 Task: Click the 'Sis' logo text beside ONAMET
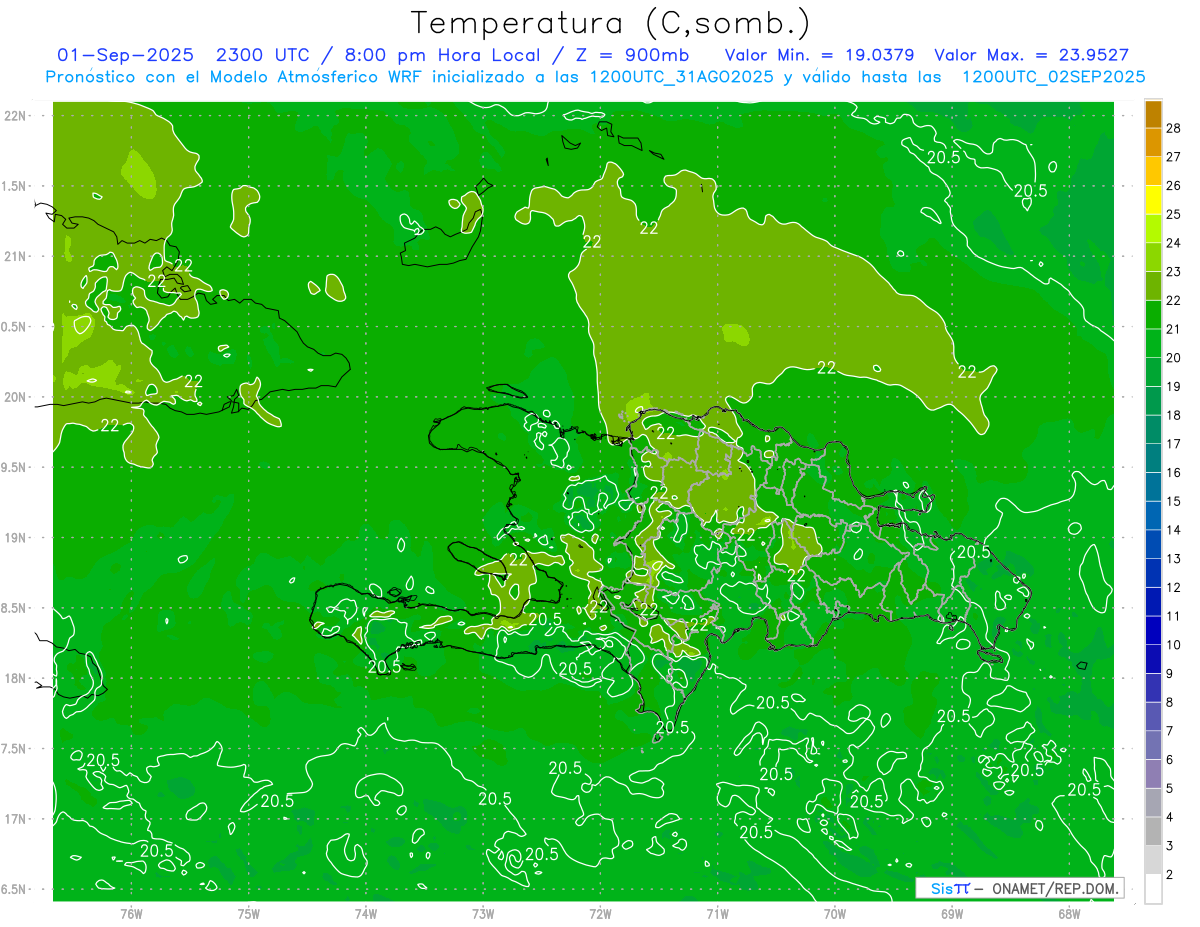[942, 888]
